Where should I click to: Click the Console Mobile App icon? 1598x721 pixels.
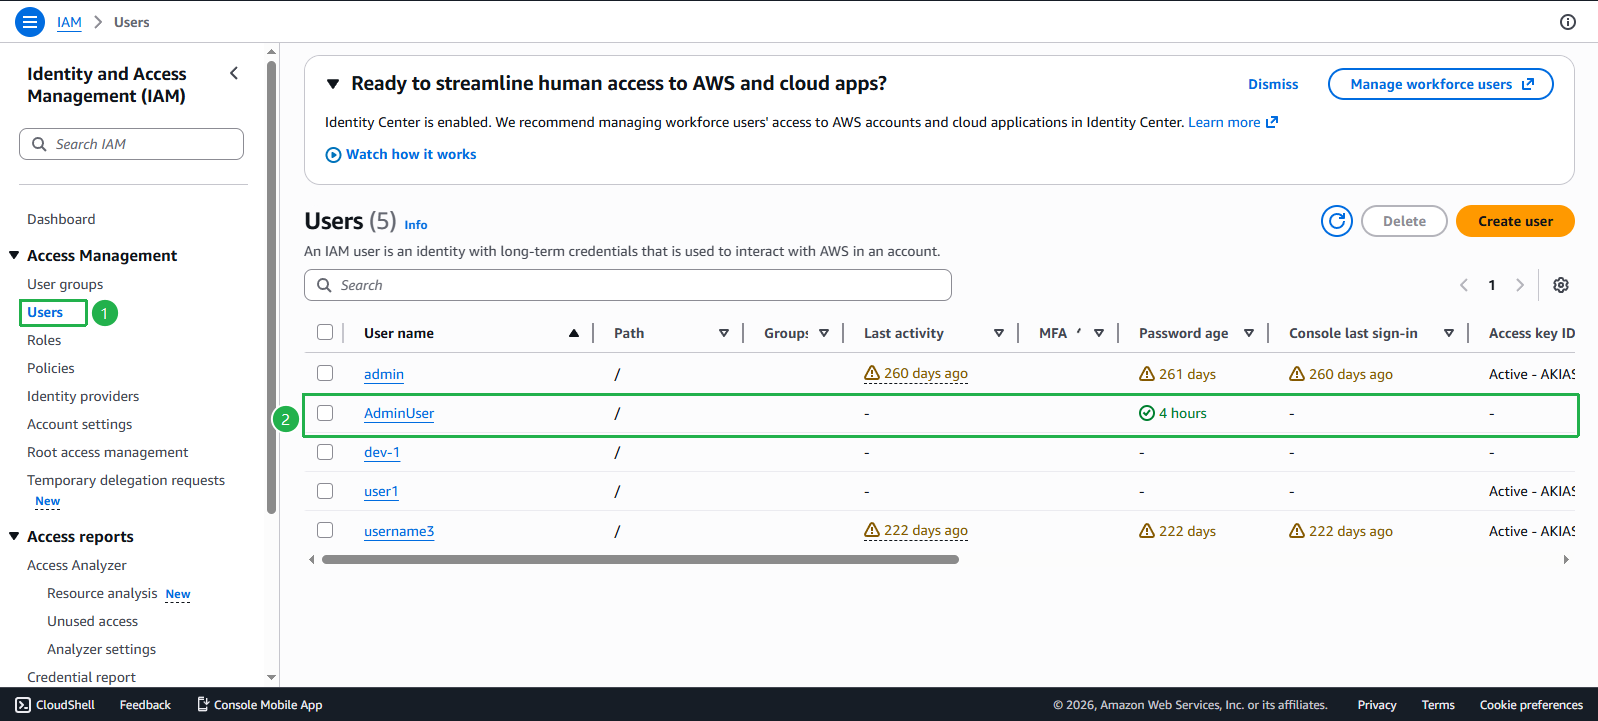203,705
